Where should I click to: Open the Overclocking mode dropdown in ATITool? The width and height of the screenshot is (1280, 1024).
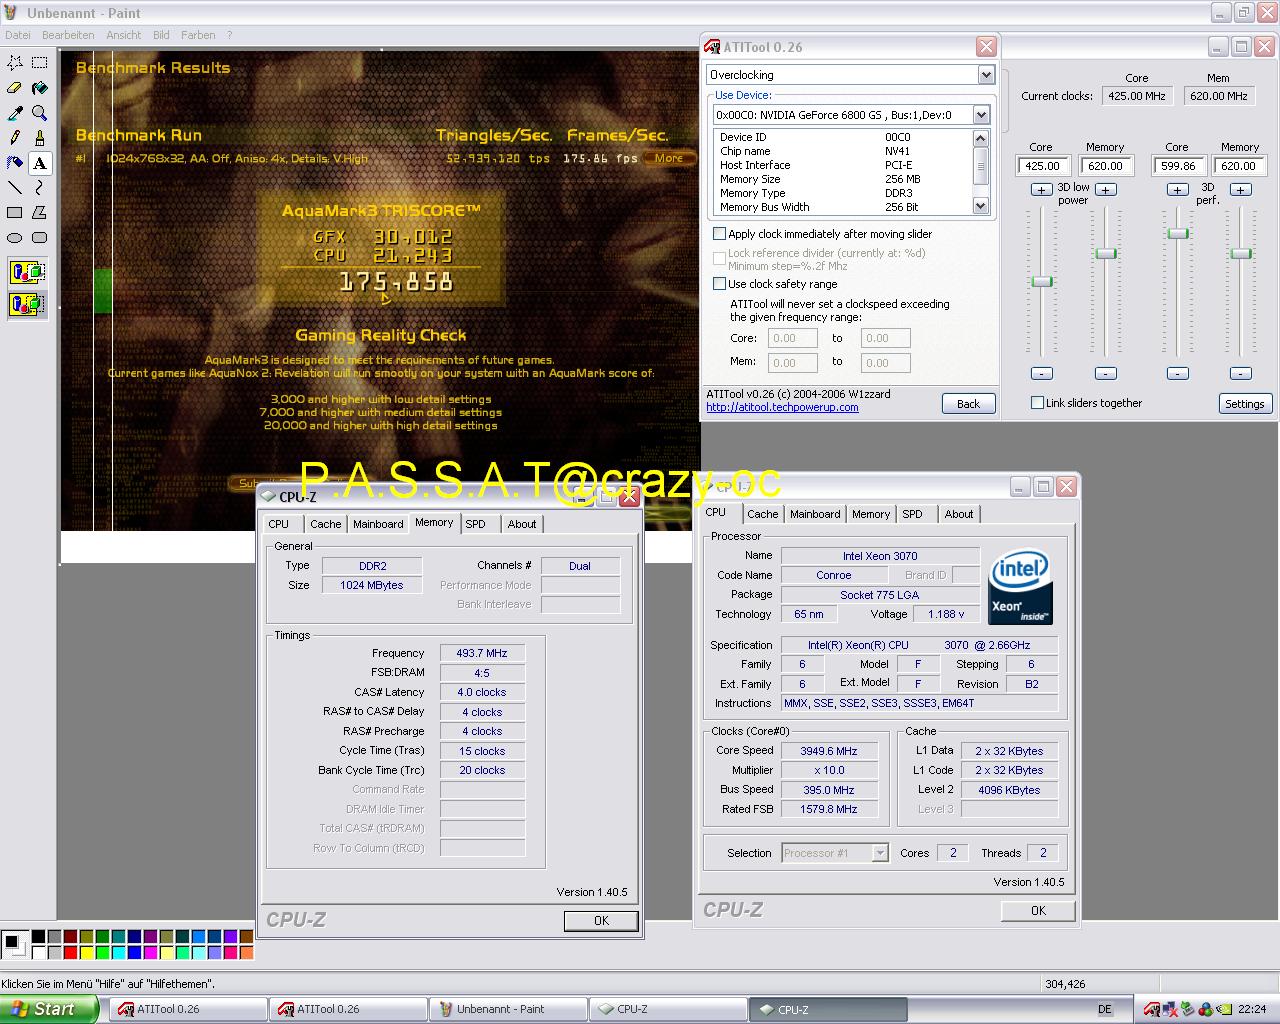pyautogui.click(x=986, y=75)
